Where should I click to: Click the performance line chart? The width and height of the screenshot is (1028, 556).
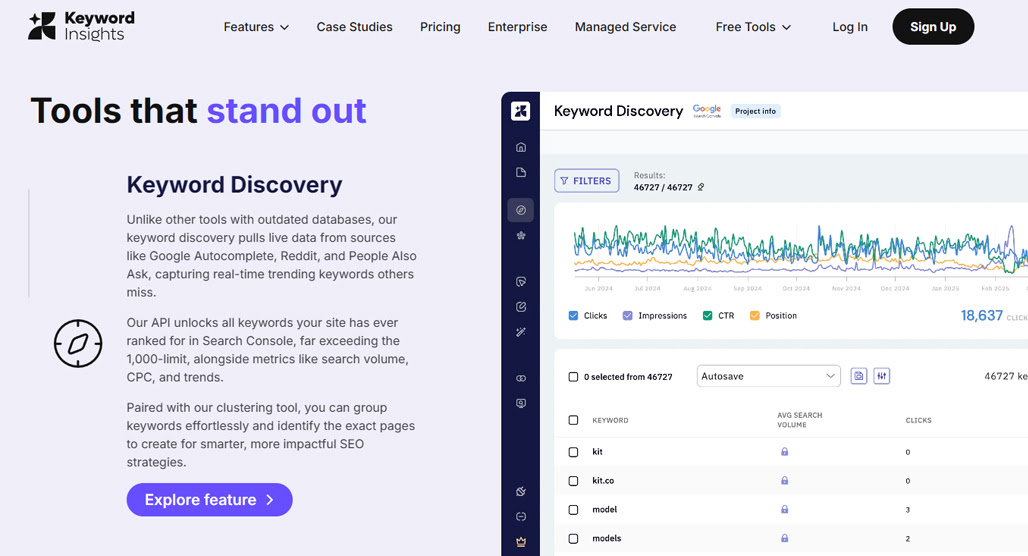(x=800, y=250)
